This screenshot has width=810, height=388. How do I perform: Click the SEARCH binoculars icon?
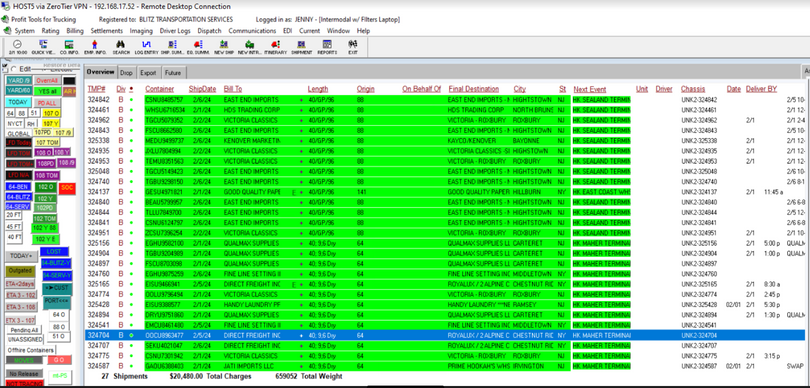click(x=121, y=47)
